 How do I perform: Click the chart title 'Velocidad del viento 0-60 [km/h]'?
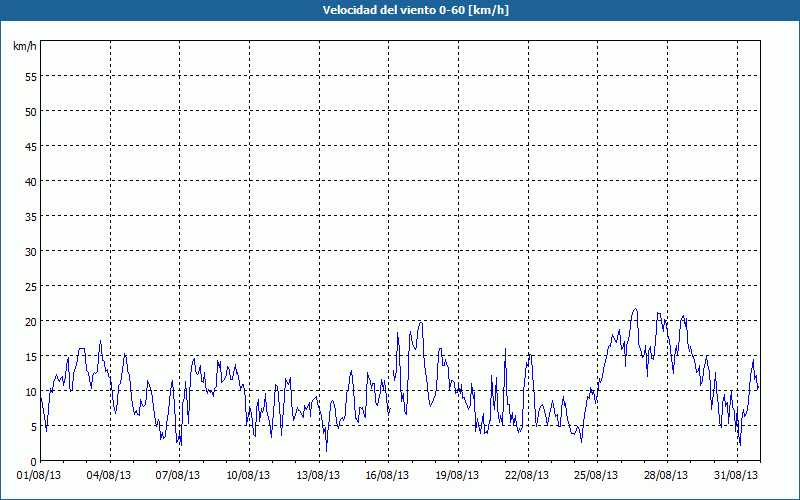[415, 10]
